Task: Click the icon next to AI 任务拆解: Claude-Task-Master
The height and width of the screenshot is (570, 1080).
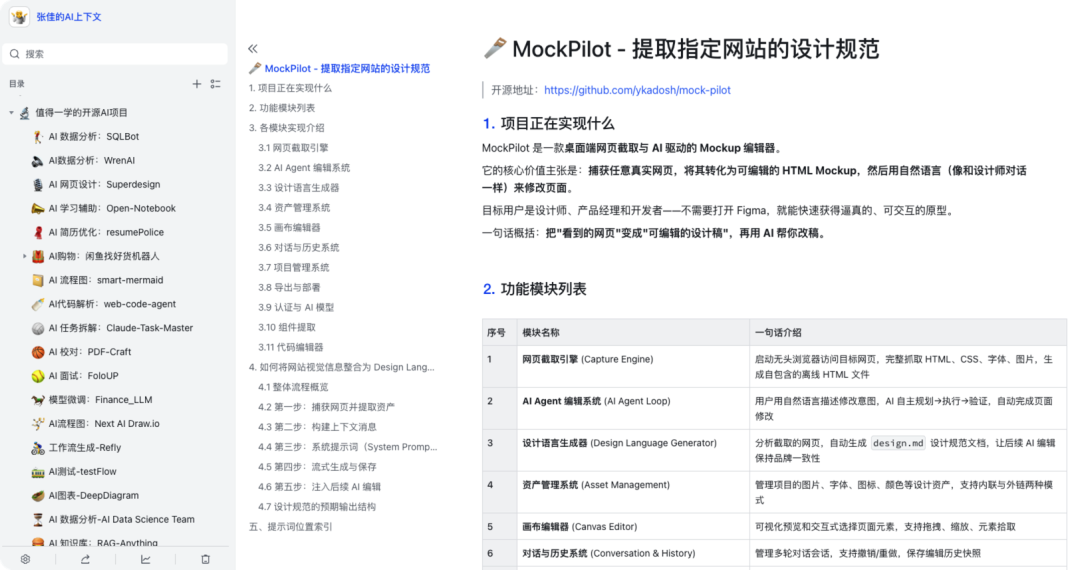Action: click(38, 328)
